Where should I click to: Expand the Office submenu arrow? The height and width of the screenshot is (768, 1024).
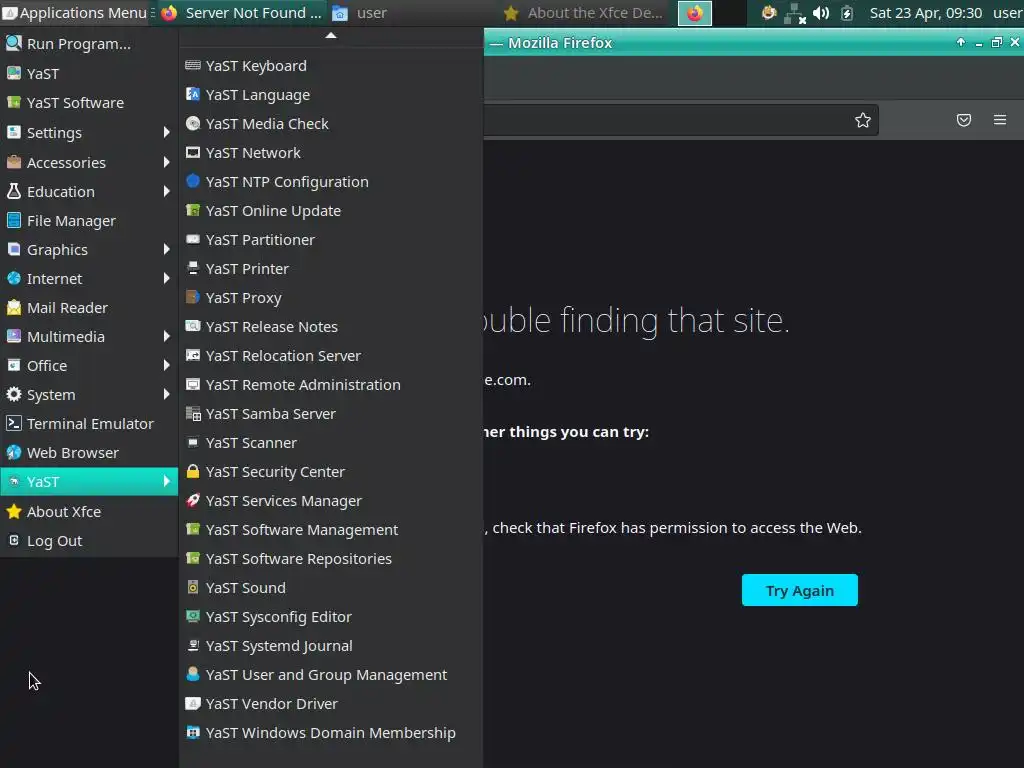(167, 365)
